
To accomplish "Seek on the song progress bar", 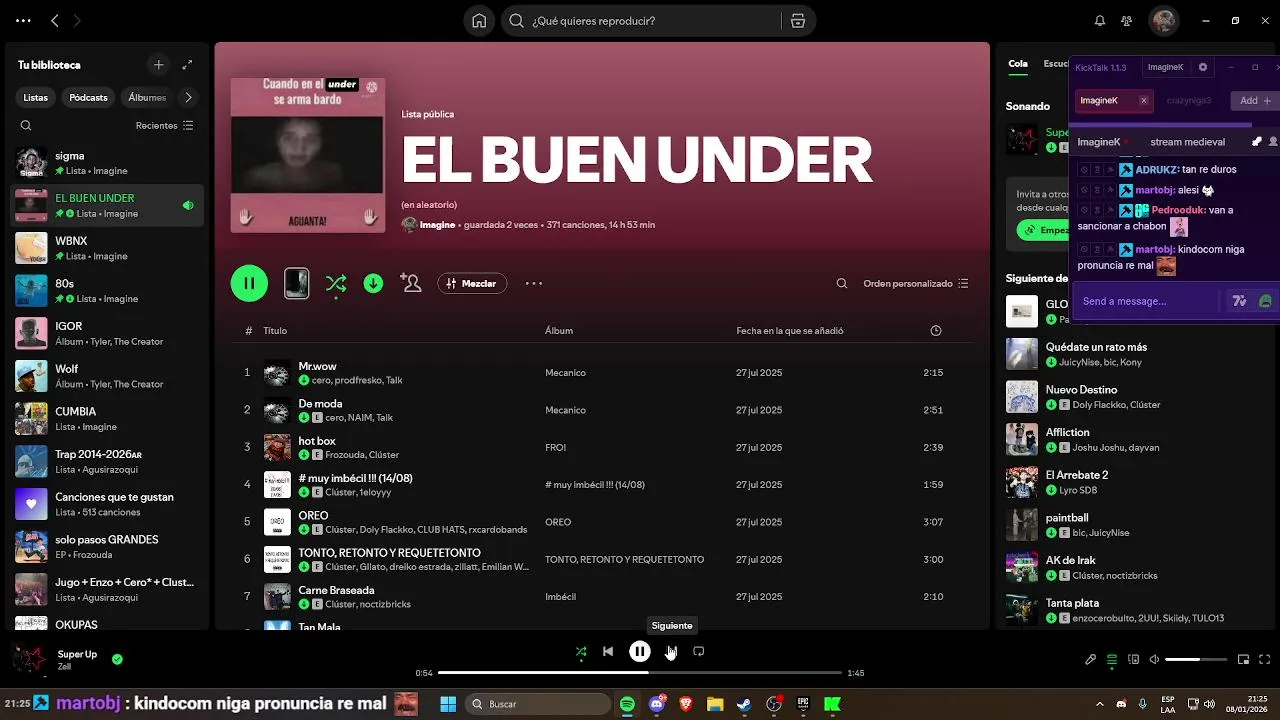I will tap(640, 673).
